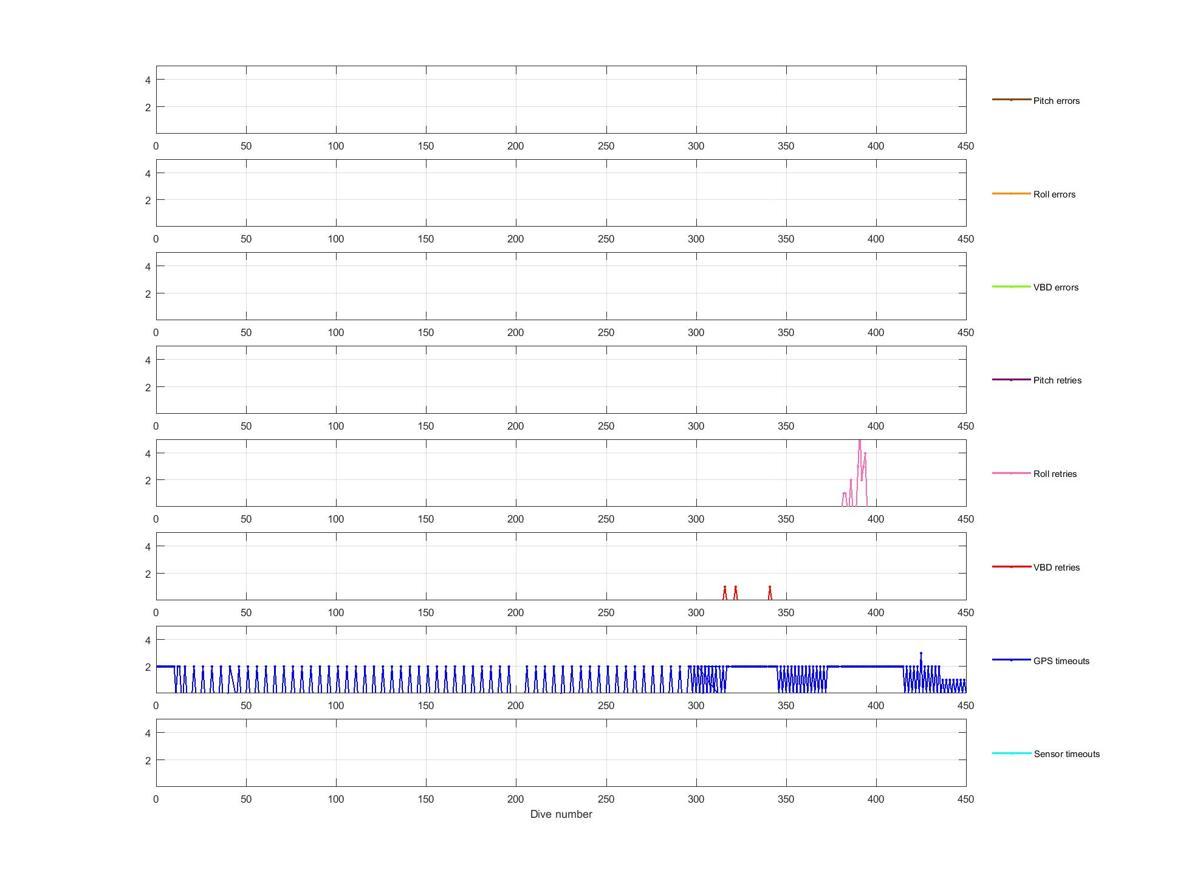Click the blue GPS timeouts legend line
The image size is (1200, 885).
(x=1011, y=659)
